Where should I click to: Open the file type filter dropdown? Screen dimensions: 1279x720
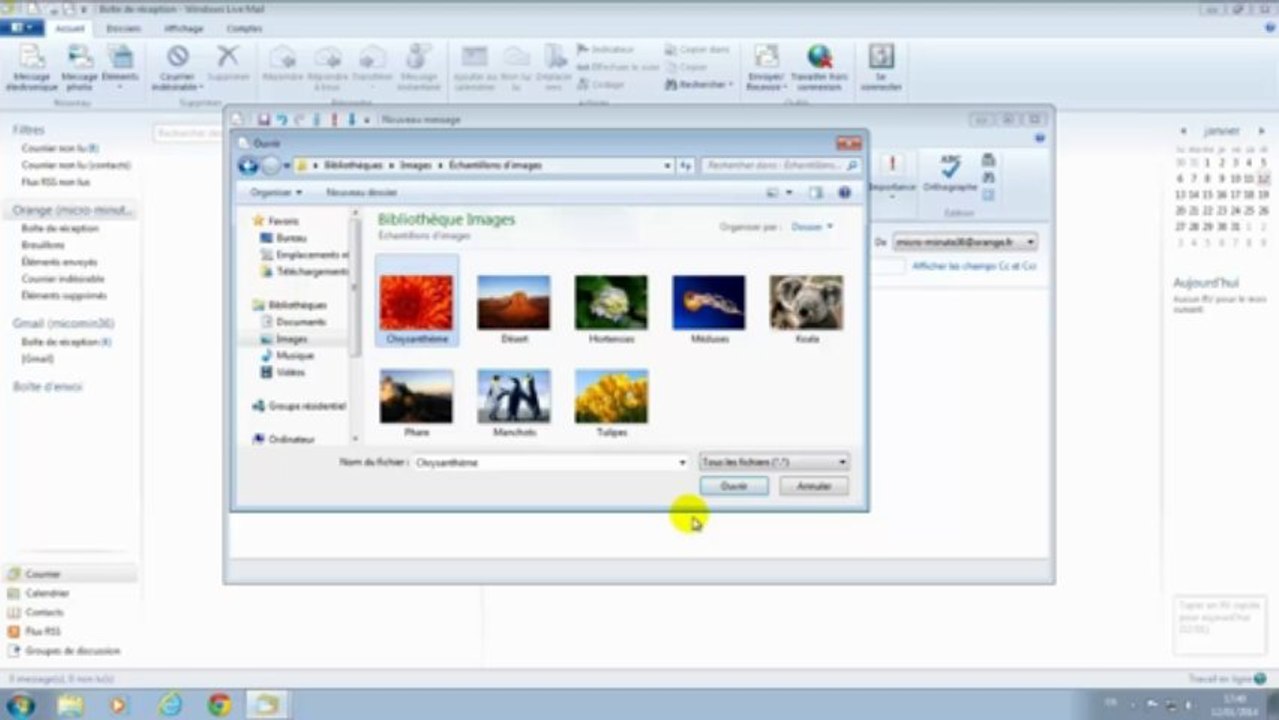[774, 462]
